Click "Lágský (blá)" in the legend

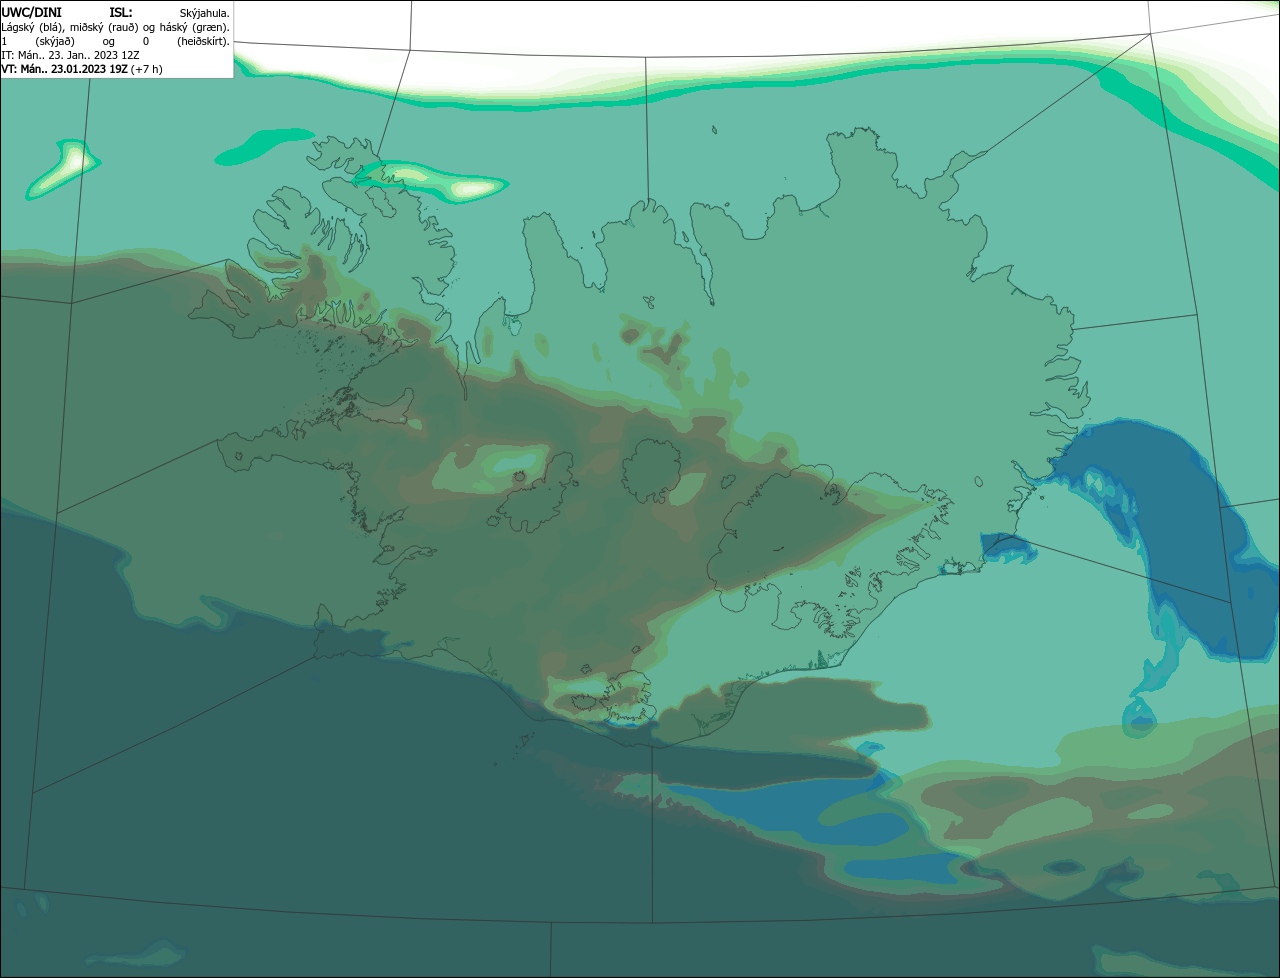[31, 28]
